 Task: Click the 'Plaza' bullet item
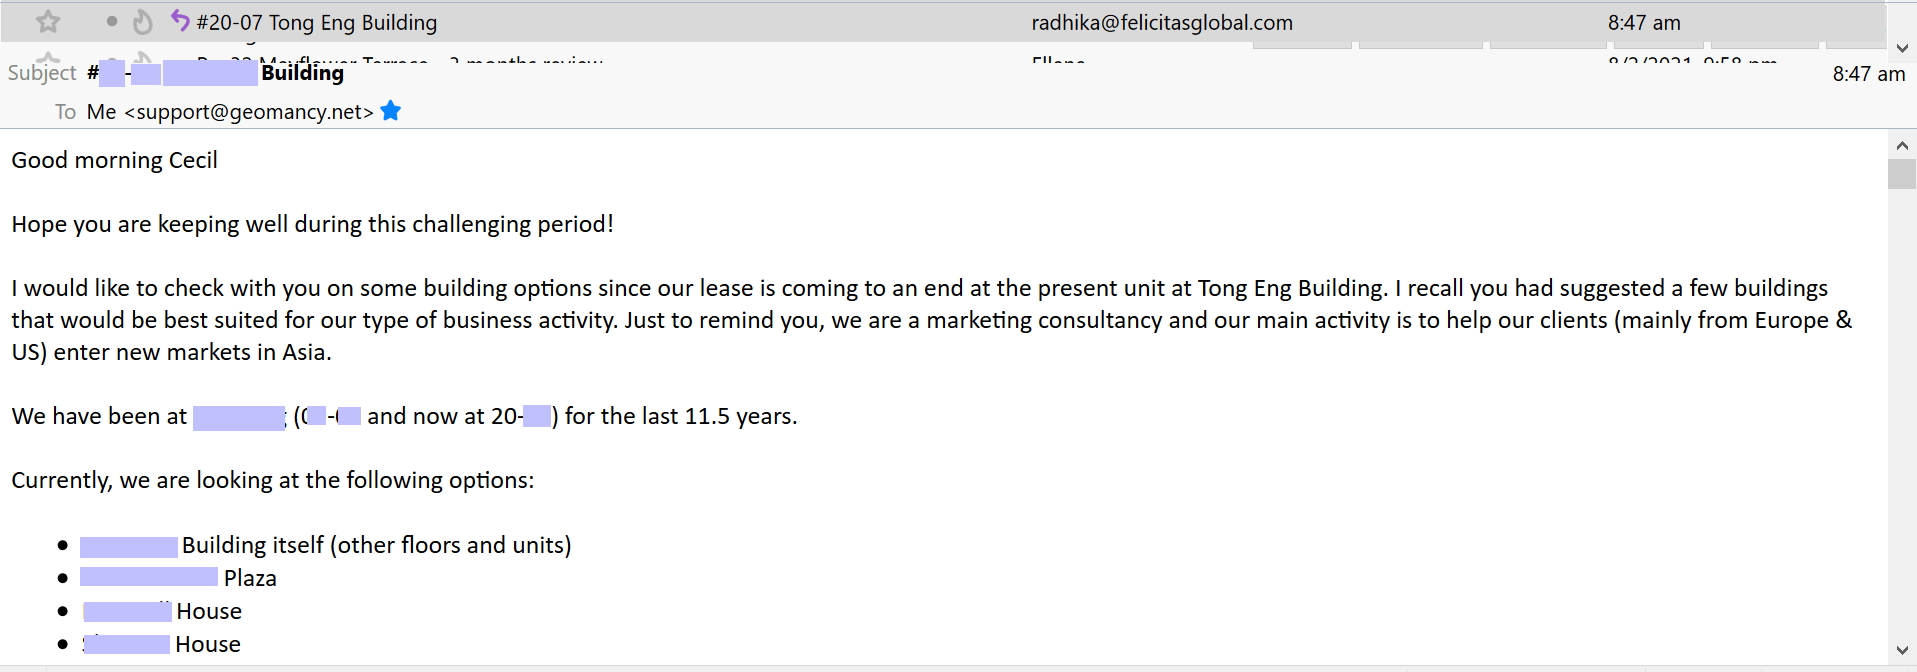[250, 578]
